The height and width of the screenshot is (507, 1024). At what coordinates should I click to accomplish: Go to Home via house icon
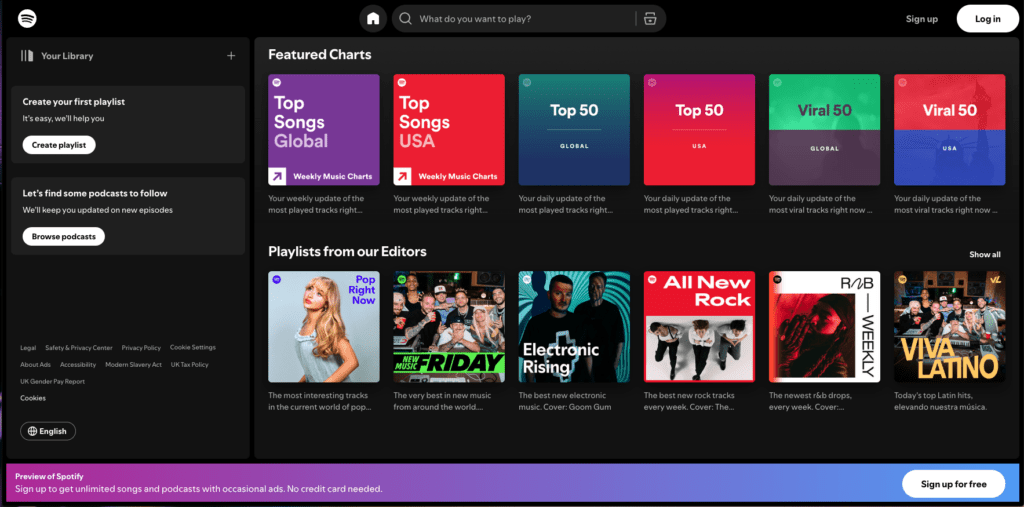pos(373,19)
